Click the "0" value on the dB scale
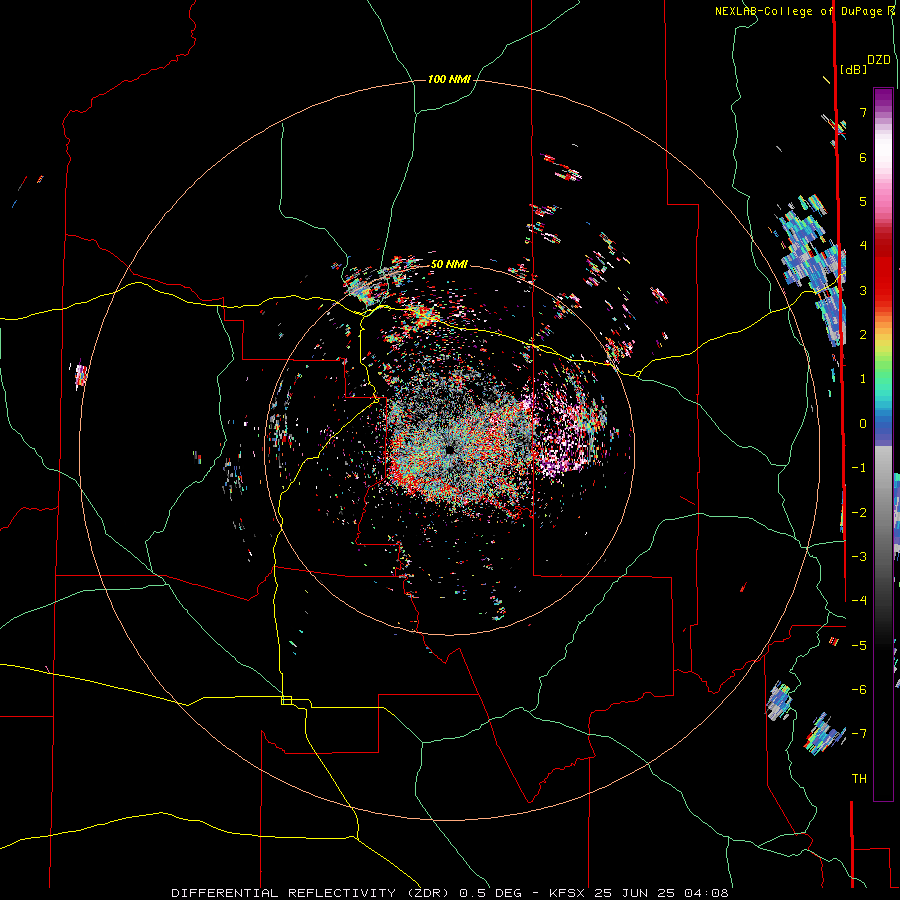 pos(863,424)
